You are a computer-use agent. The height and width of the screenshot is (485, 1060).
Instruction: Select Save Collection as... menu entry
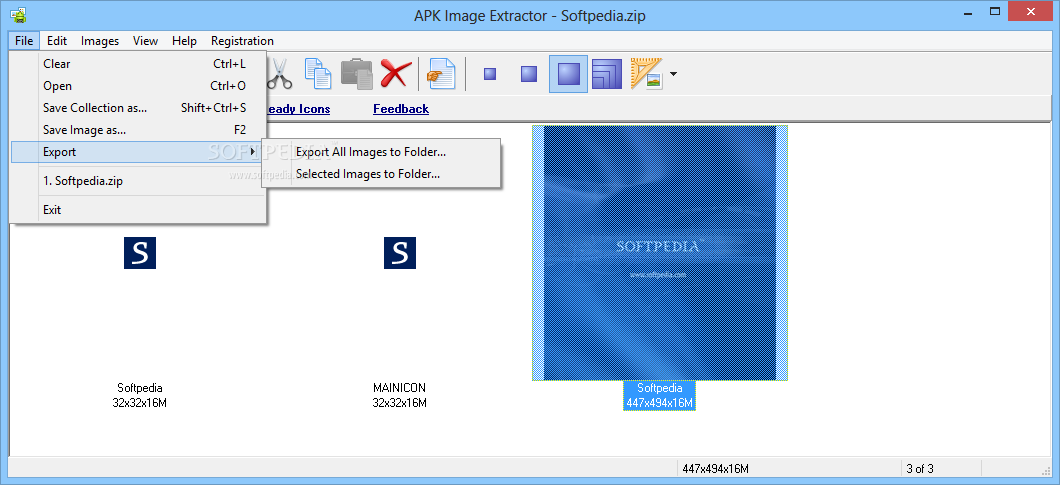pyautogui.click(x=138, y=108)
